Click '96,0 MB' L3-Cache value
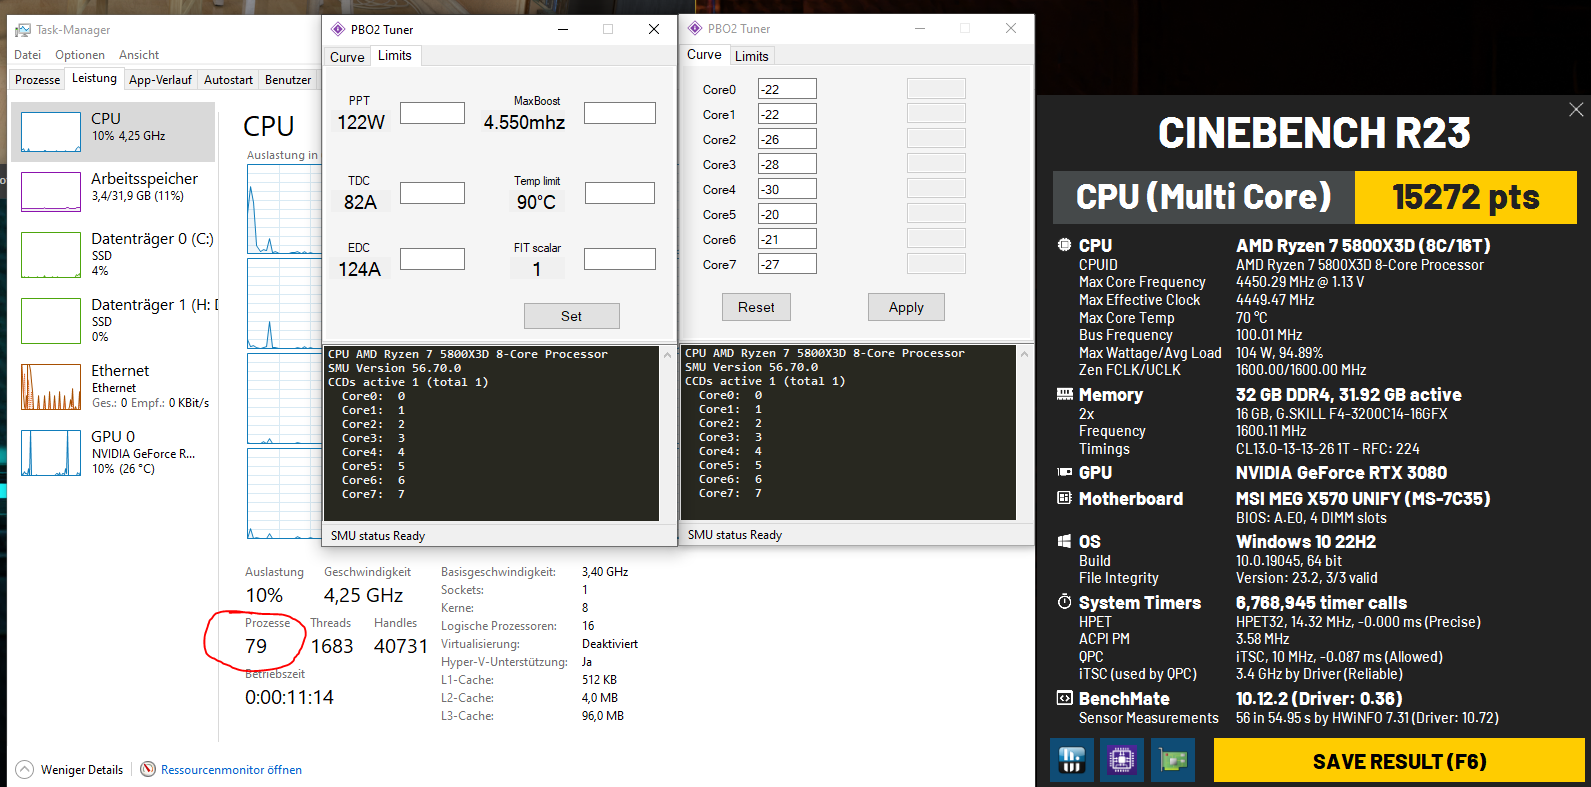Image resolution: width=1591 pixels, height=787 pixels. [x=603, y=716]
